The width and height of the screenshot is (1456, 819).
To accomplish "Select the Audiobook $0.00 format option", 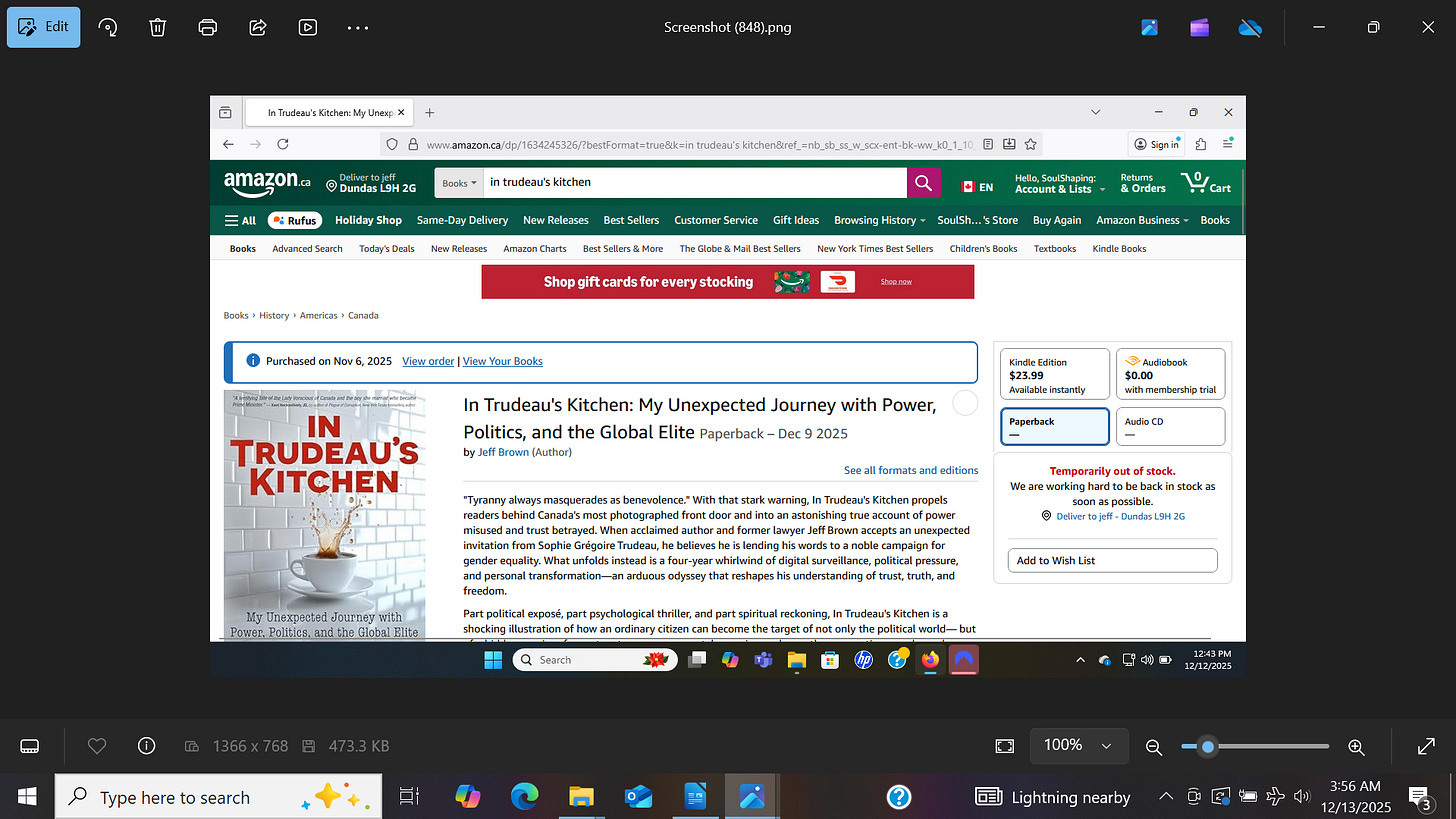I will [1170, 374].
